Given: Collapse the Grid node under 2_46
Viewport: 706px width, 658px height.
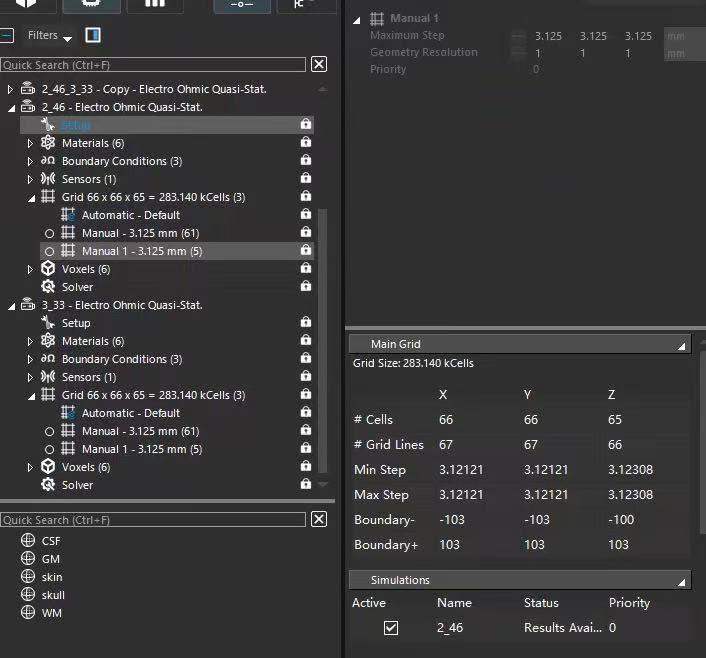Looking at the screenshot, I should click(31, 198).
